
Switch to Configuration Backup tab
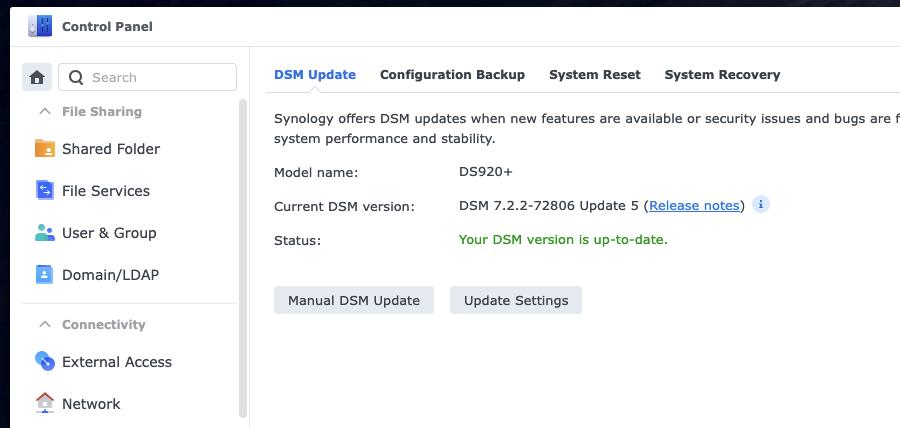(x=452, y=75)
